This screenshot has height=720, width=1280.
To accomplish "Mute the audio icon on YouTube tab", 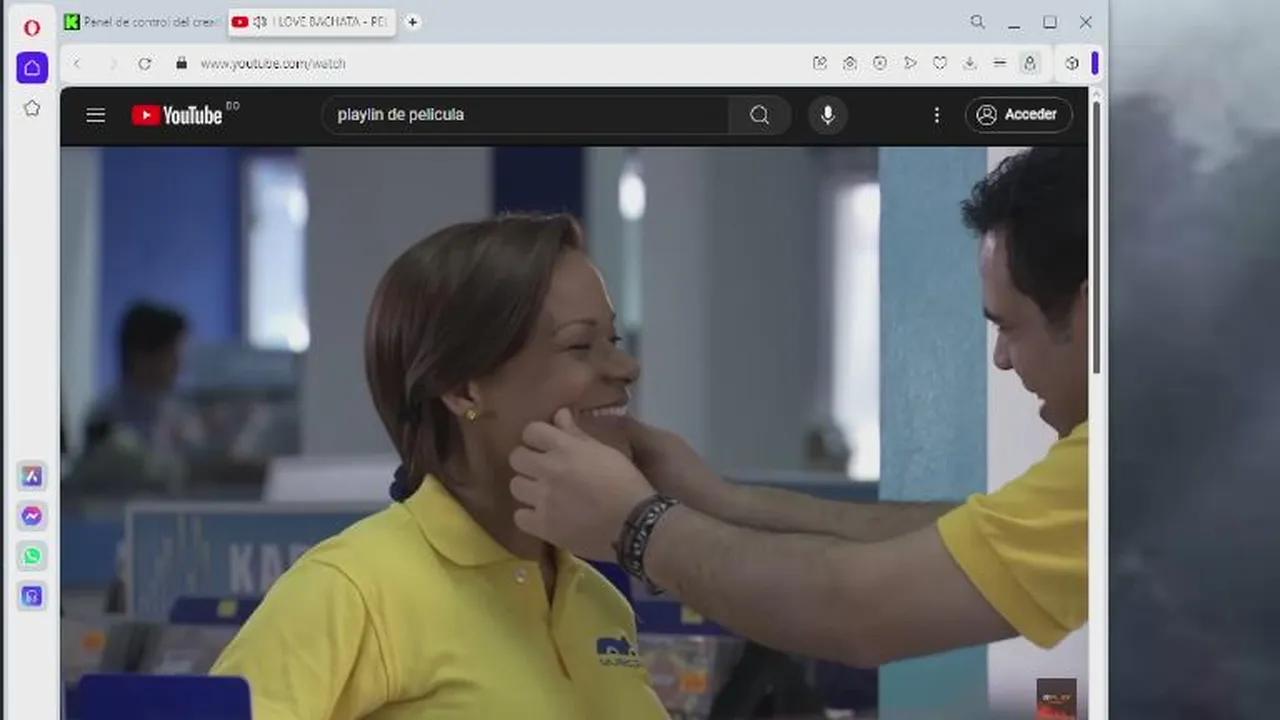I will point(260,22).
